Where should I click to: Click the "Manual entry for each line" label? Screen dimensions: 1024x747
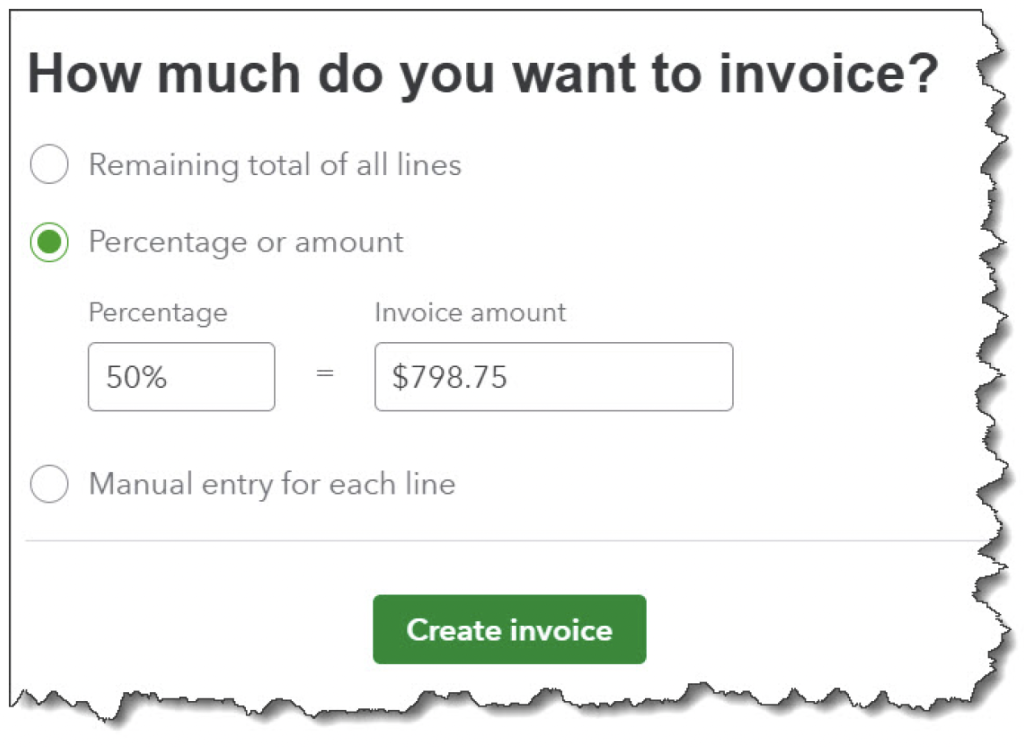coord(272,485)
